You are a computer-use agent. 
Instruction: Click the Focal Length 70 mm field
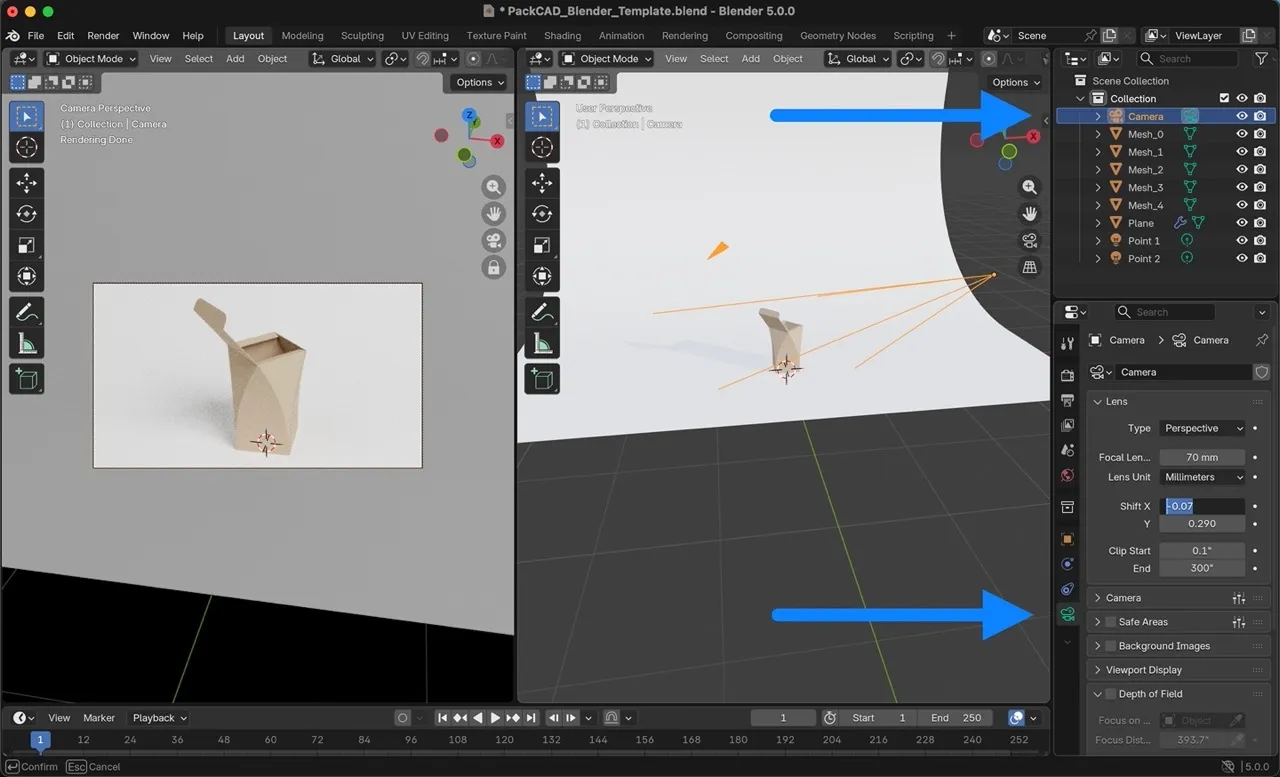(1202, 457)
